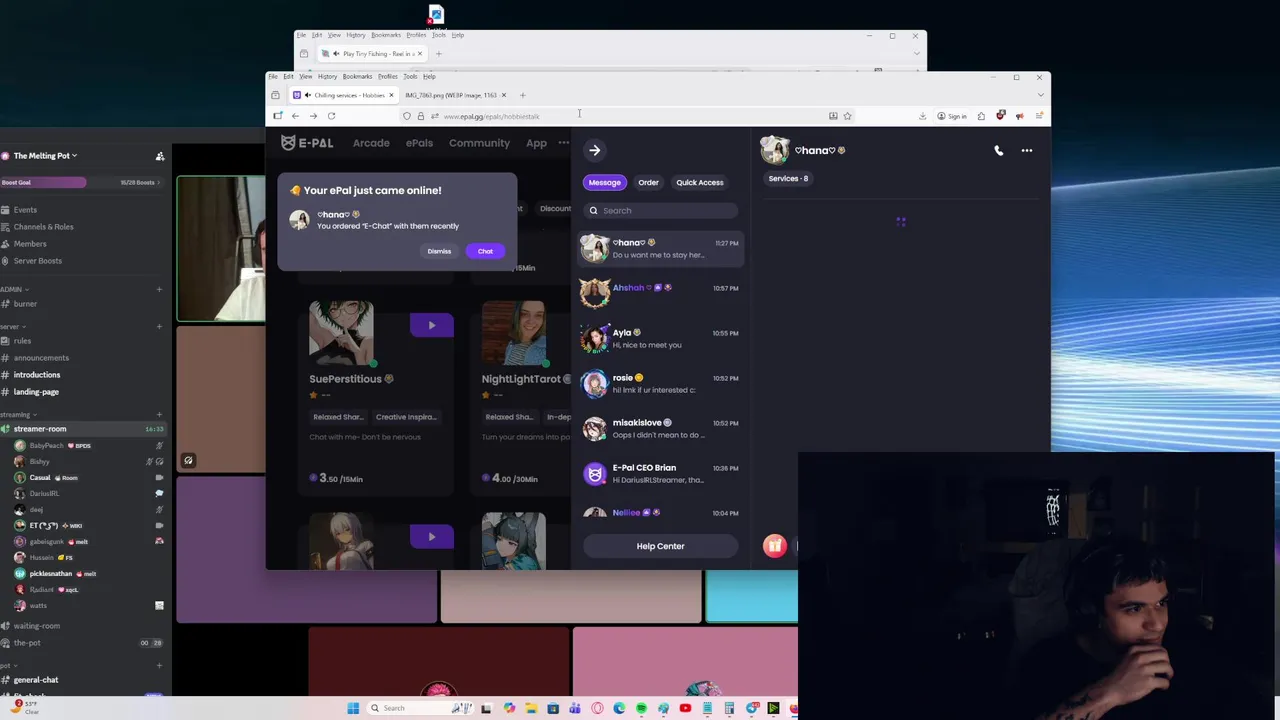Go to the Arcade page
This screenshot has height=720, width=1280.
[371, 143]
